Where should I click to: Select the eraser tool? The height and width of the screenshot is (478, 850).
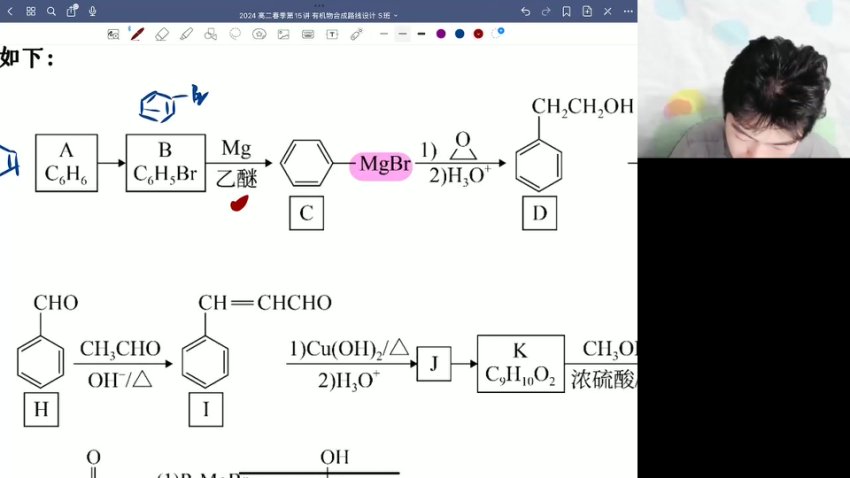point(162,33)
